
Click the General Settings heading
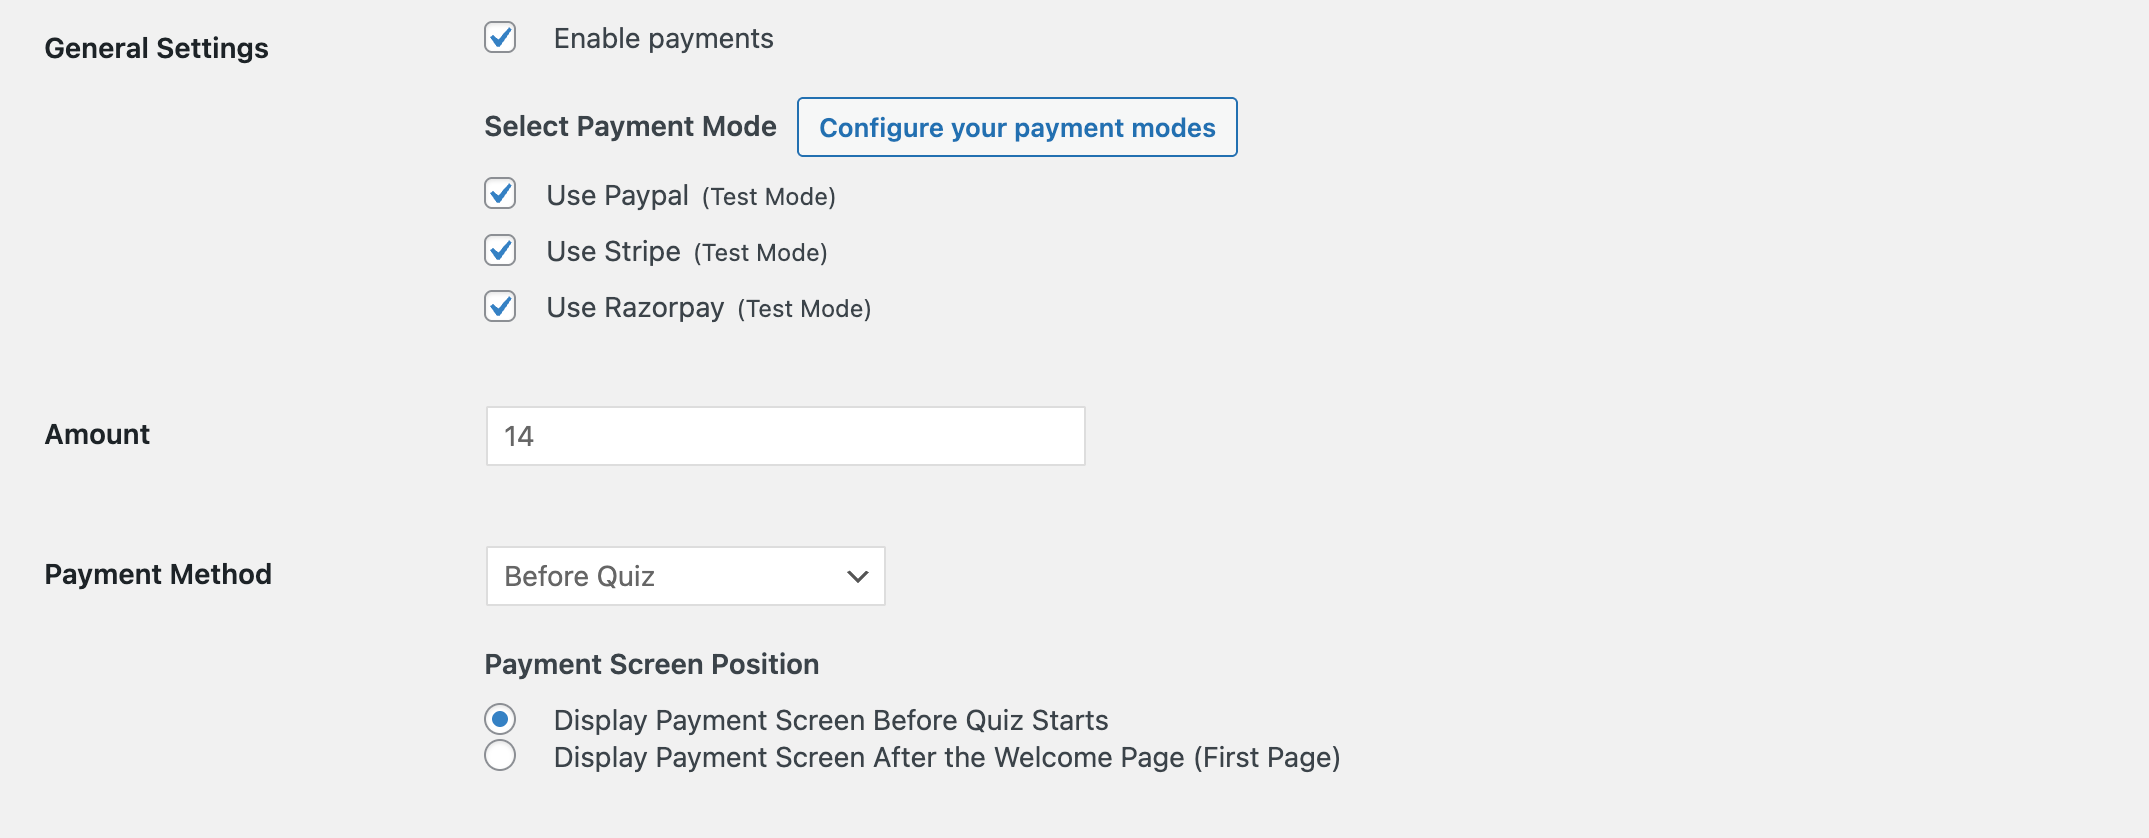click(x=156, y=48)
